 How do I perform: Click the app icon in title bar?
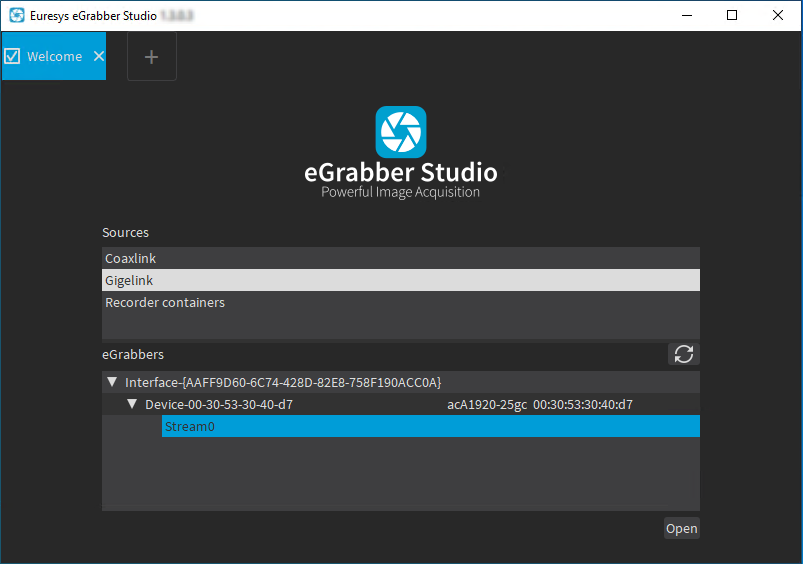(x=16, y=15)
